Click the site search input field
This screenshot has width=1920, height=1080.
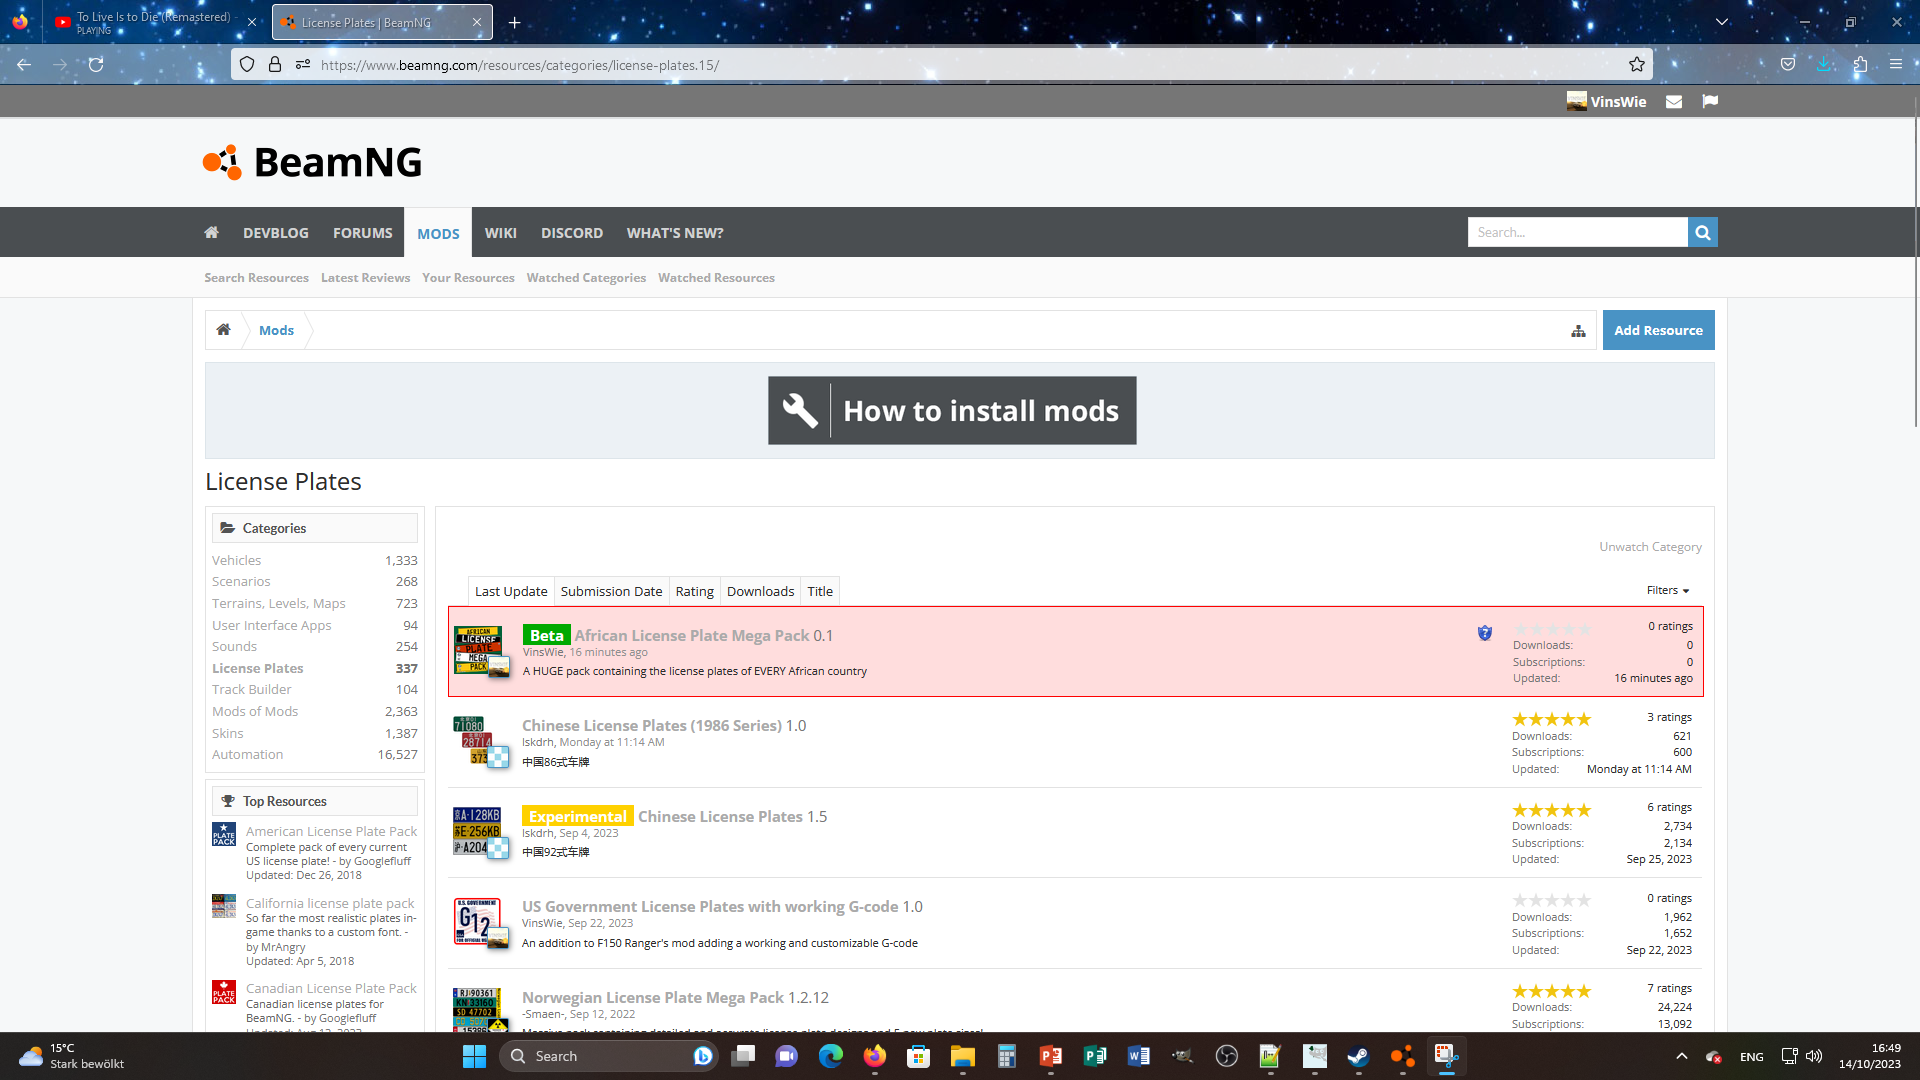point(1577,232)
